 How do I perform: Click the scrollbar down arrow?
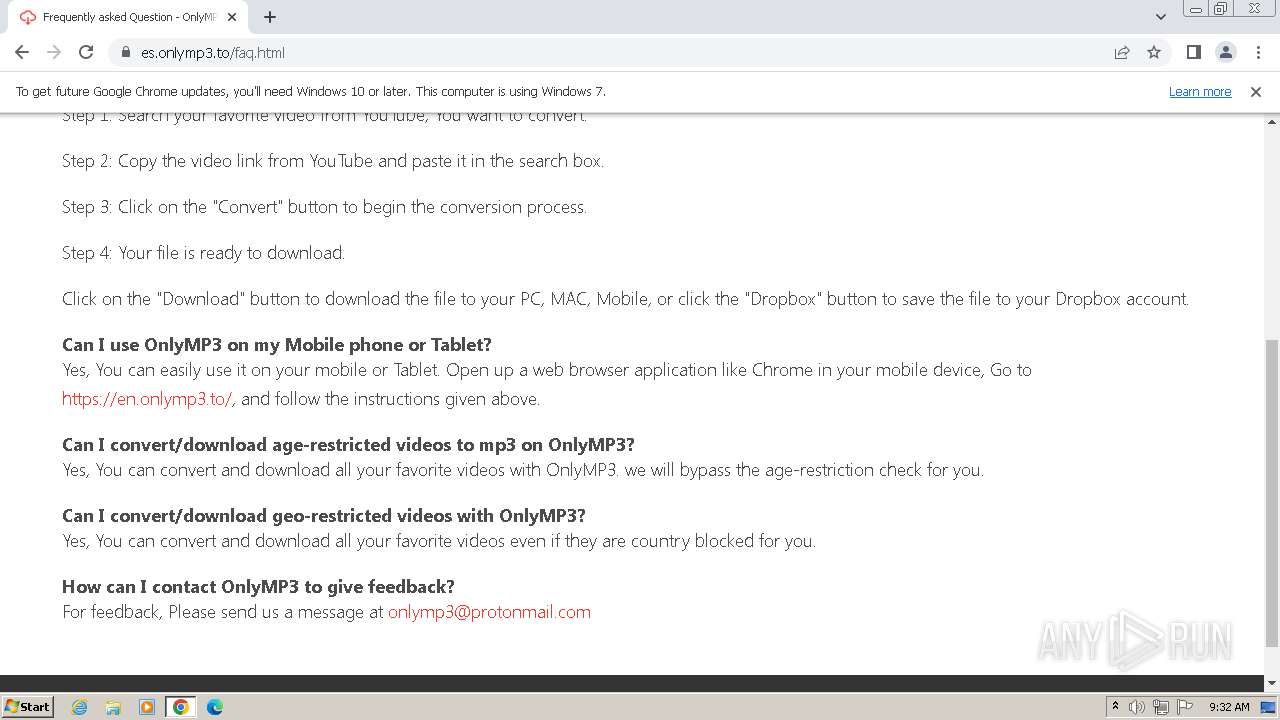point(1272,683)
